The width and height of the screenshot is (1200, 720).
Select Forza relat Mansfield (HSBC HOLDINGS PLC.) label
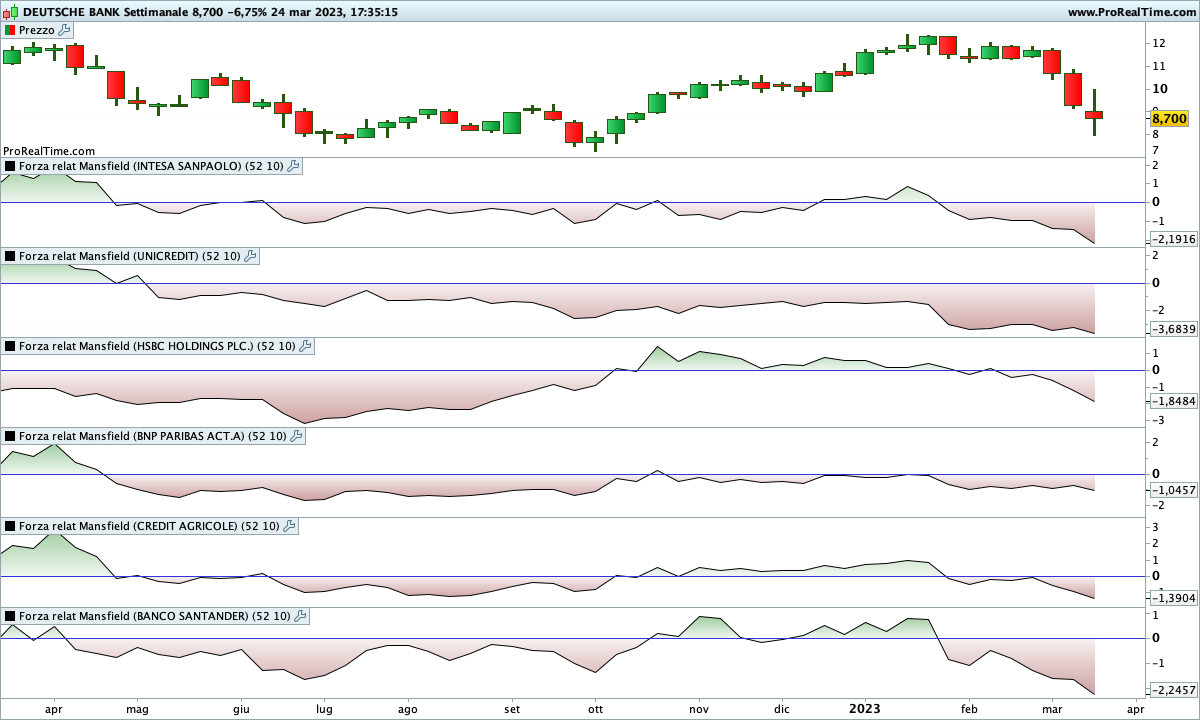point(157,346)
